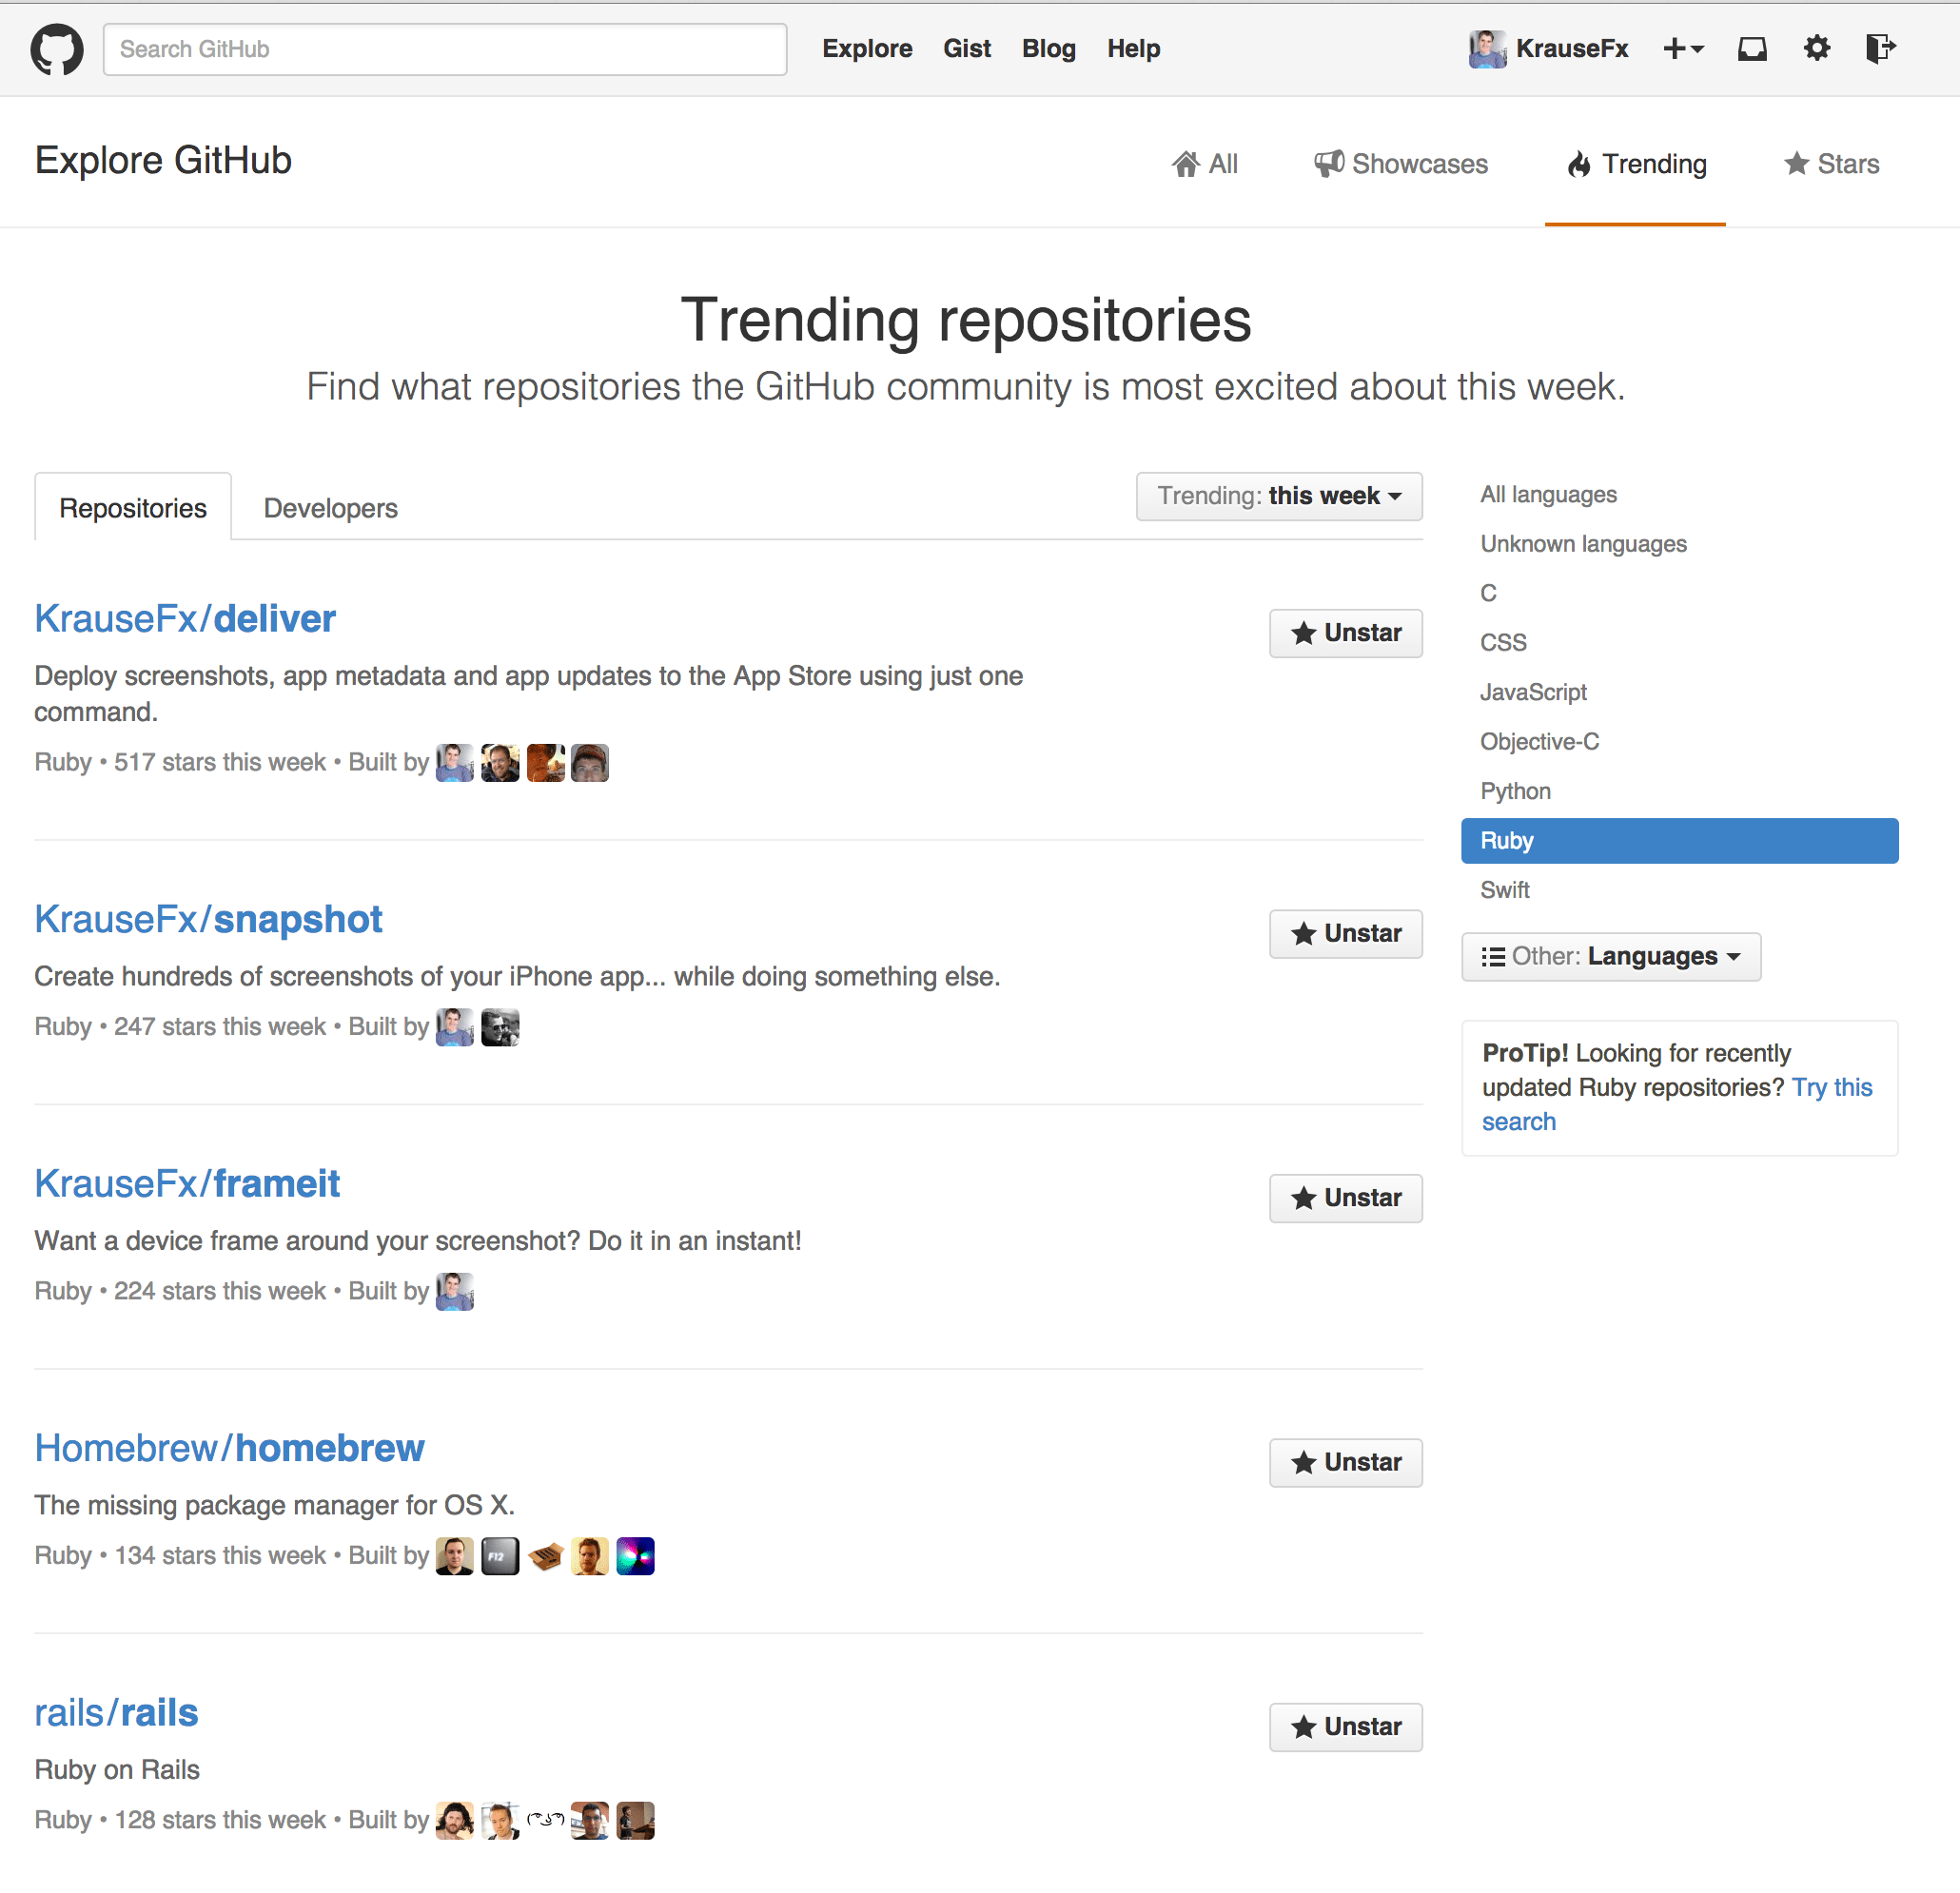Click fourth contributor avatar on deliver
Screen dimensions: 1960x1893
pos(590,763)
